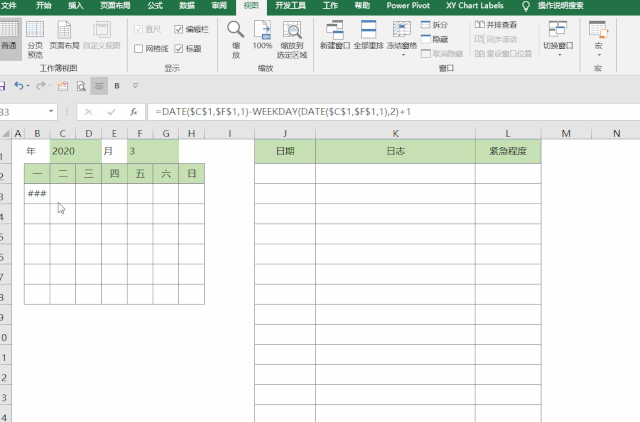
Task: Expand the undo history arrow
Action: pyautogui.click(x=28, y=86)
